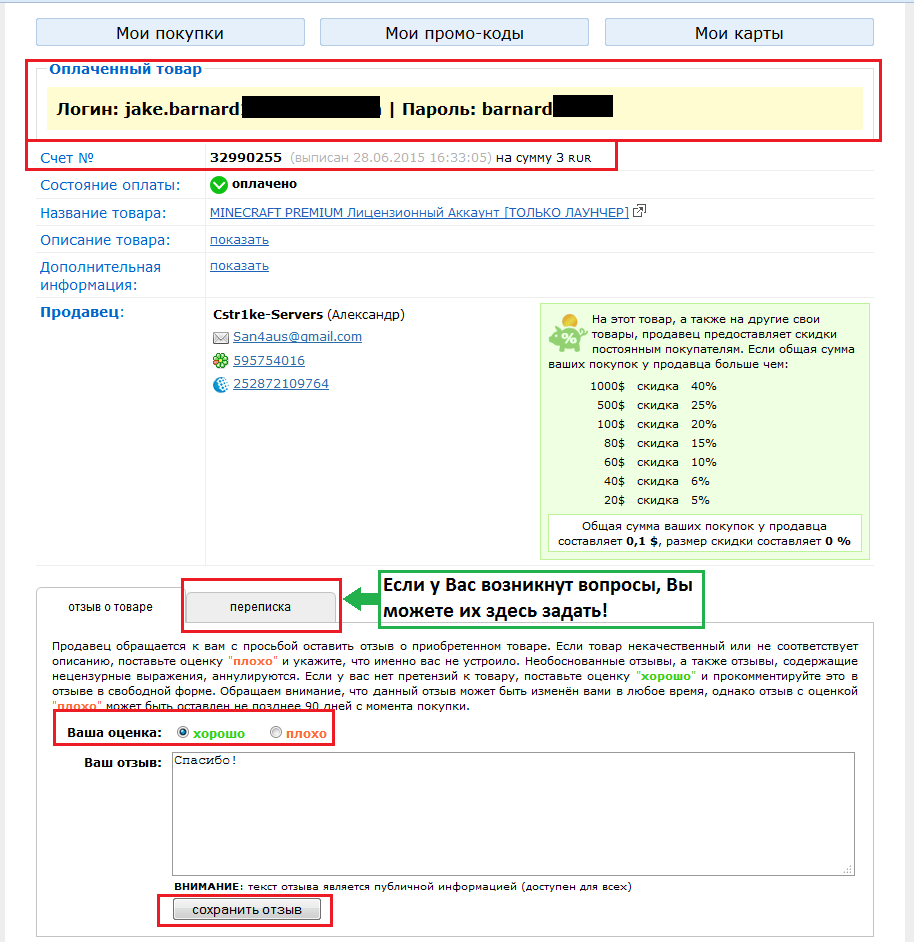Click the piggy bank discount icon
914x942 pixels.
pyautogui.click(x=567, y=335)
